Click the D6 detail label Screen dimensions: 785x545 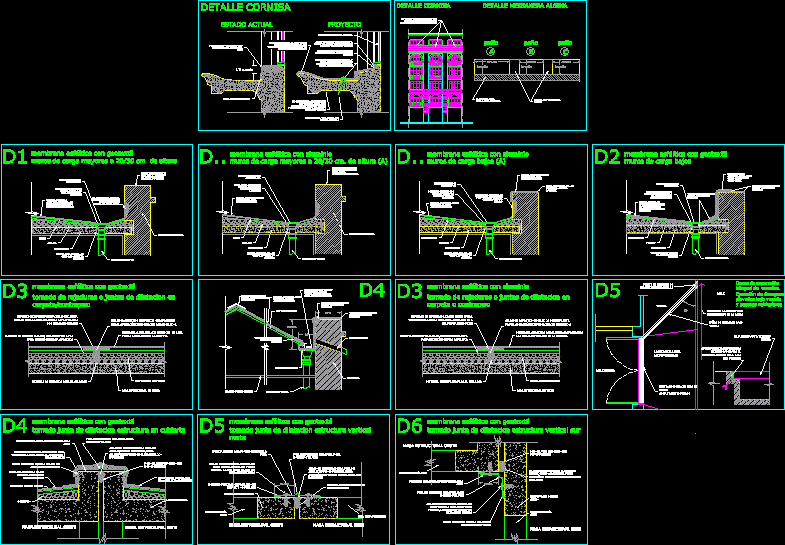[410, 425]
